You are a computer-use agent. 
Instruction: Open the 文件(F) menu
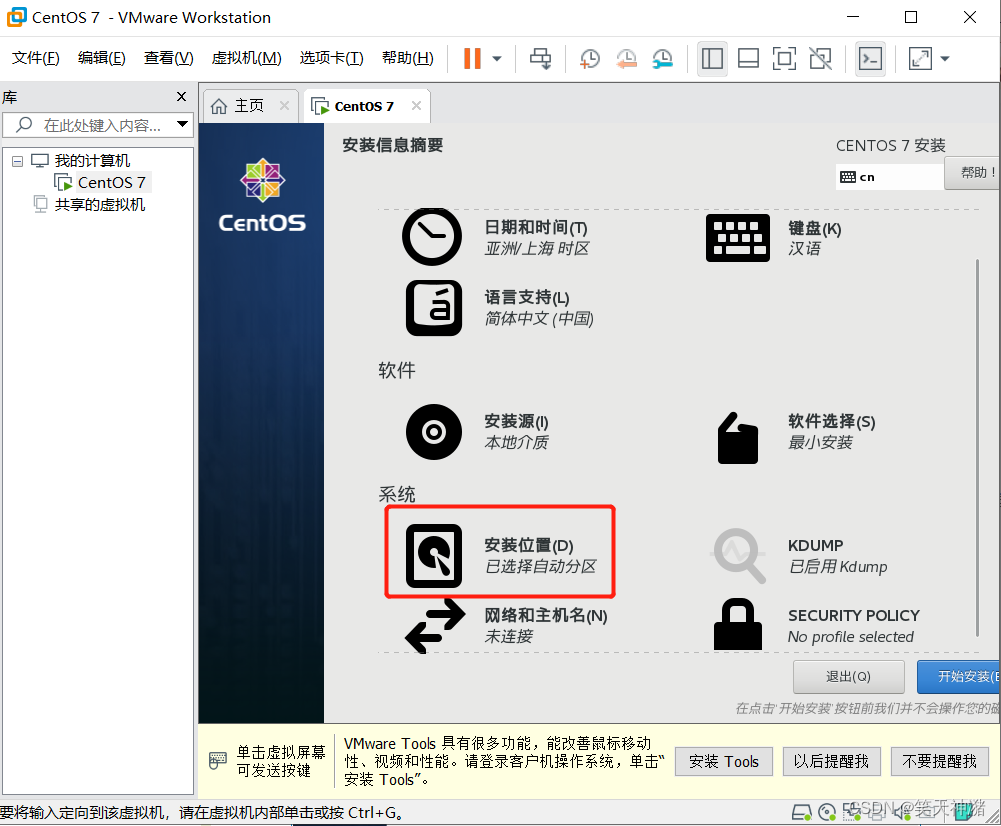point(36,58)
